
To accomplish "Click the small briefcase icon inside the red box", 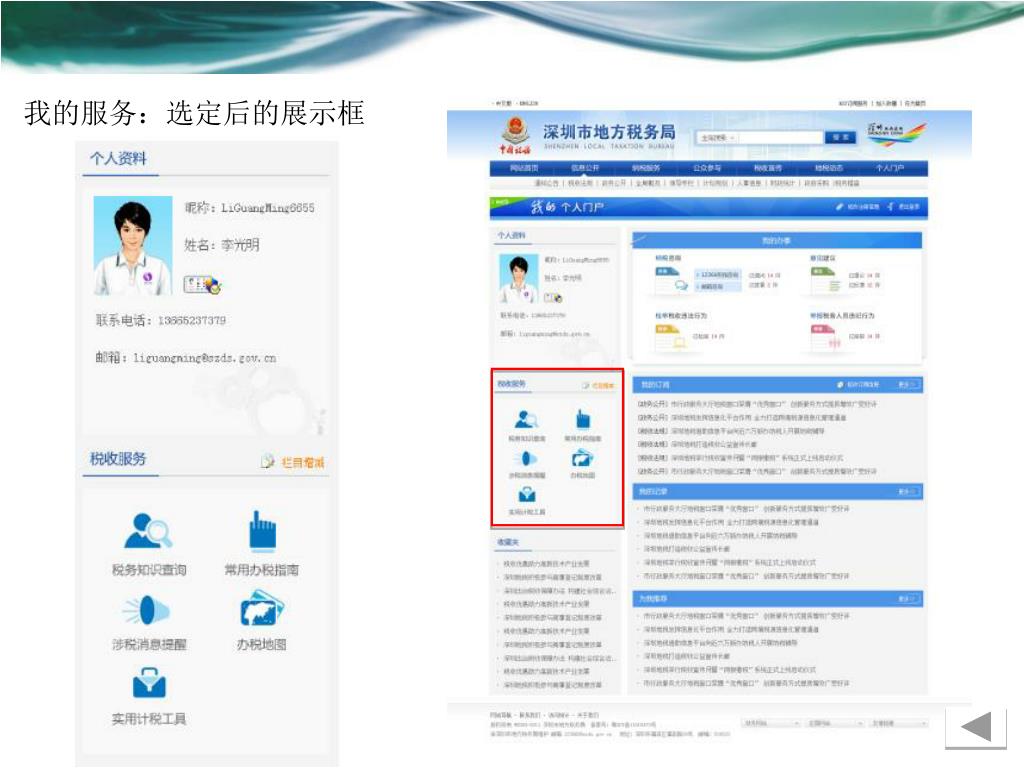I will coord(526,494).
